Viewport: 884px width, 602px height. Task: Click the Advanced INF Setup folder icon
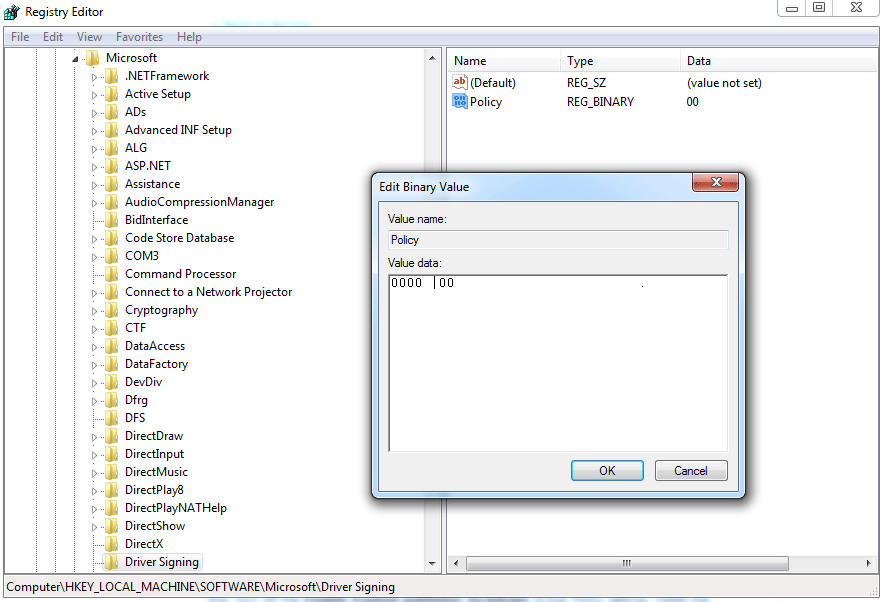112,130
